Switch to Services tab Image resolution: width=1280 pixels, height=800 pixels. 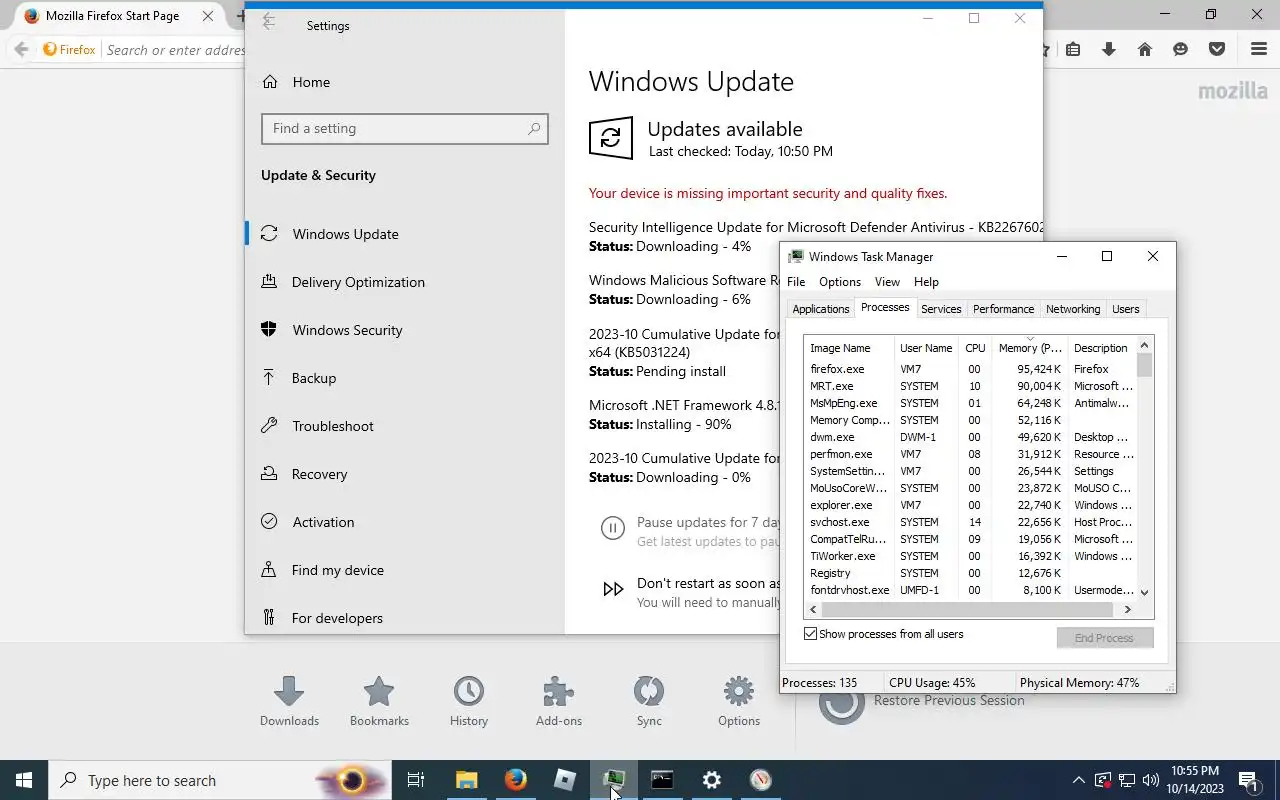[941, 309]
